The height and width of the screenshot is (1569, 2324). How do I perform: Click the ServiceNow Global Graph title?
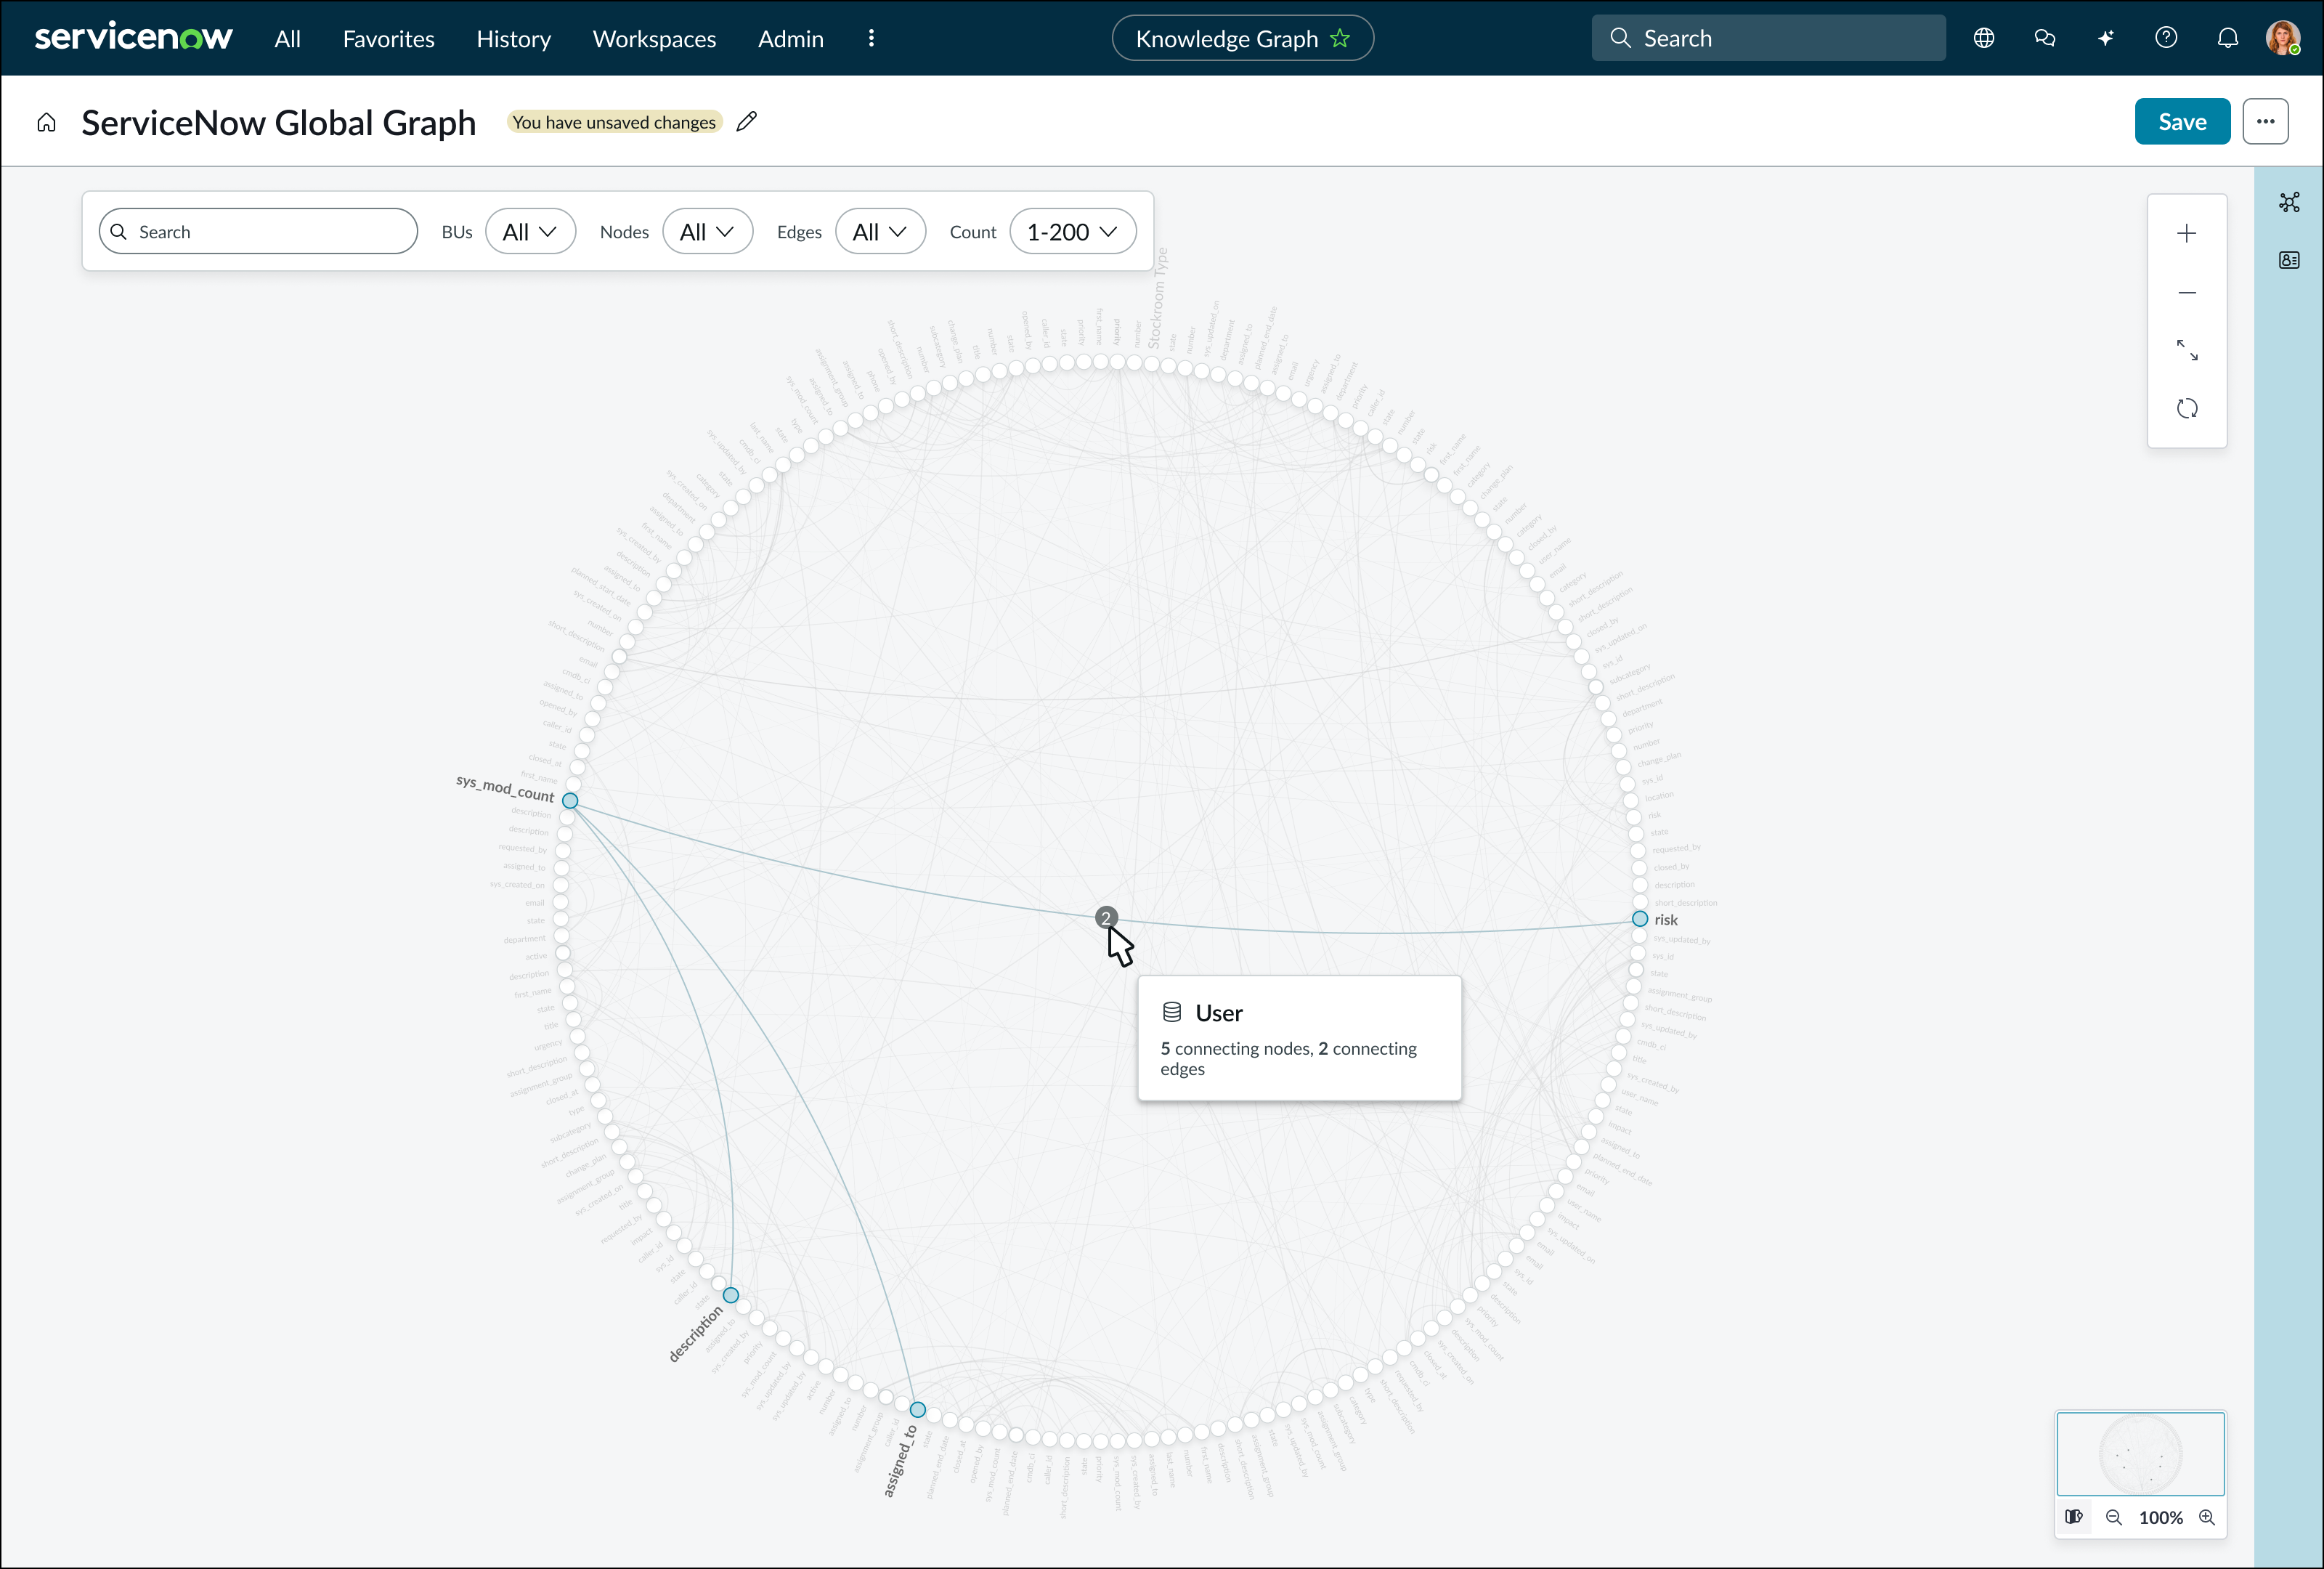point(279,122)
